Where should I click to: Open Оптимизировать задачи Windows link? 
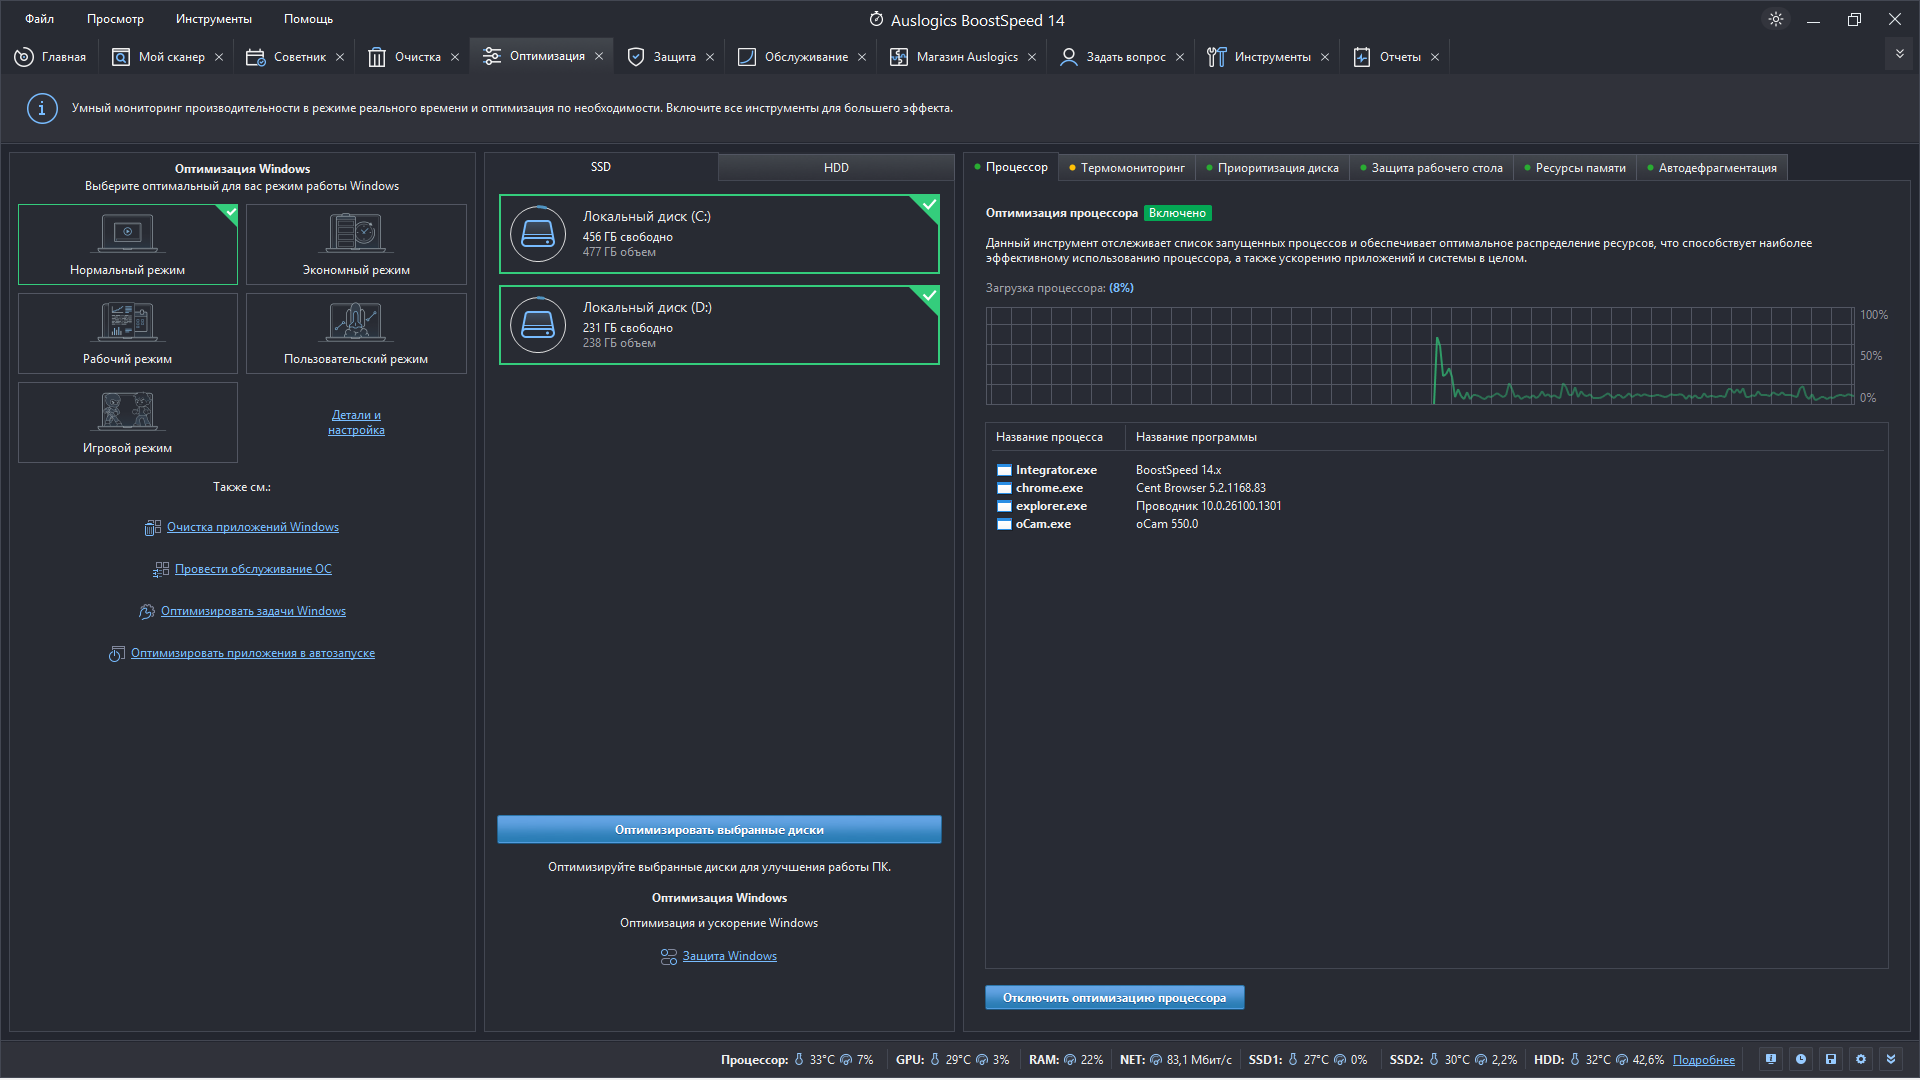[253, 611]
